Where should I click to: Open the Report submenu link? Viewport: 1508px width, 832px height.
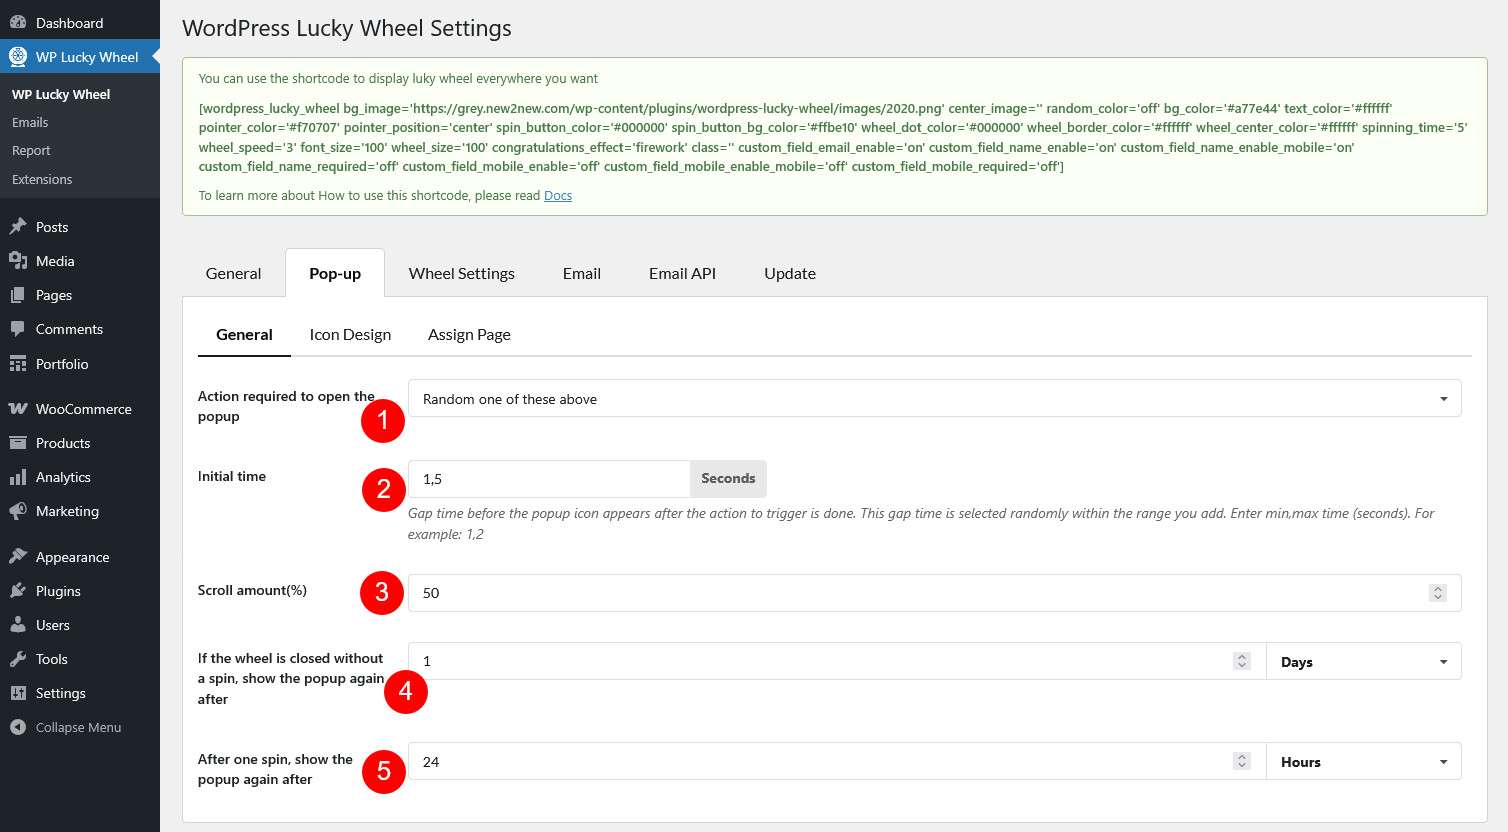point(31,151)
